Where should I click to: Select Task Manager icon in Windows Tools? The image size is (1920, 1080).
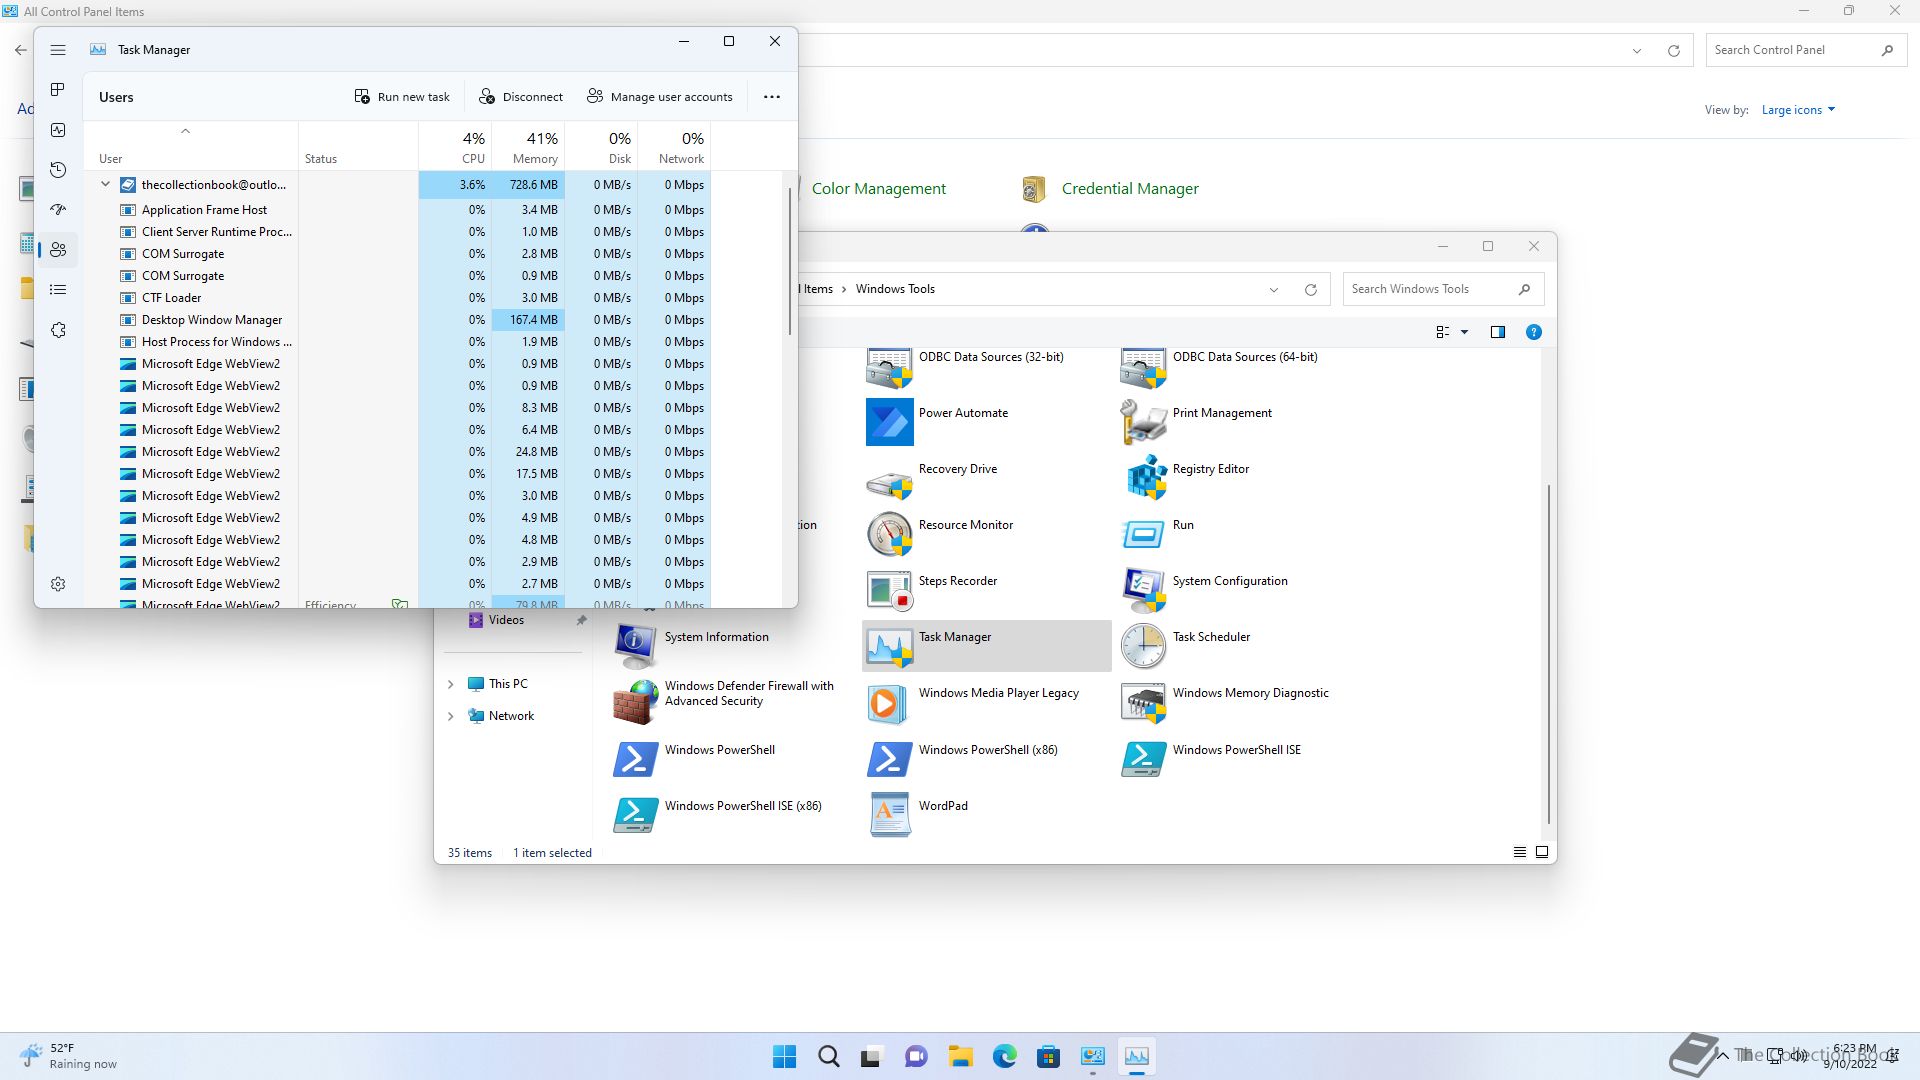pyautogui.click(x=889, y=647)
